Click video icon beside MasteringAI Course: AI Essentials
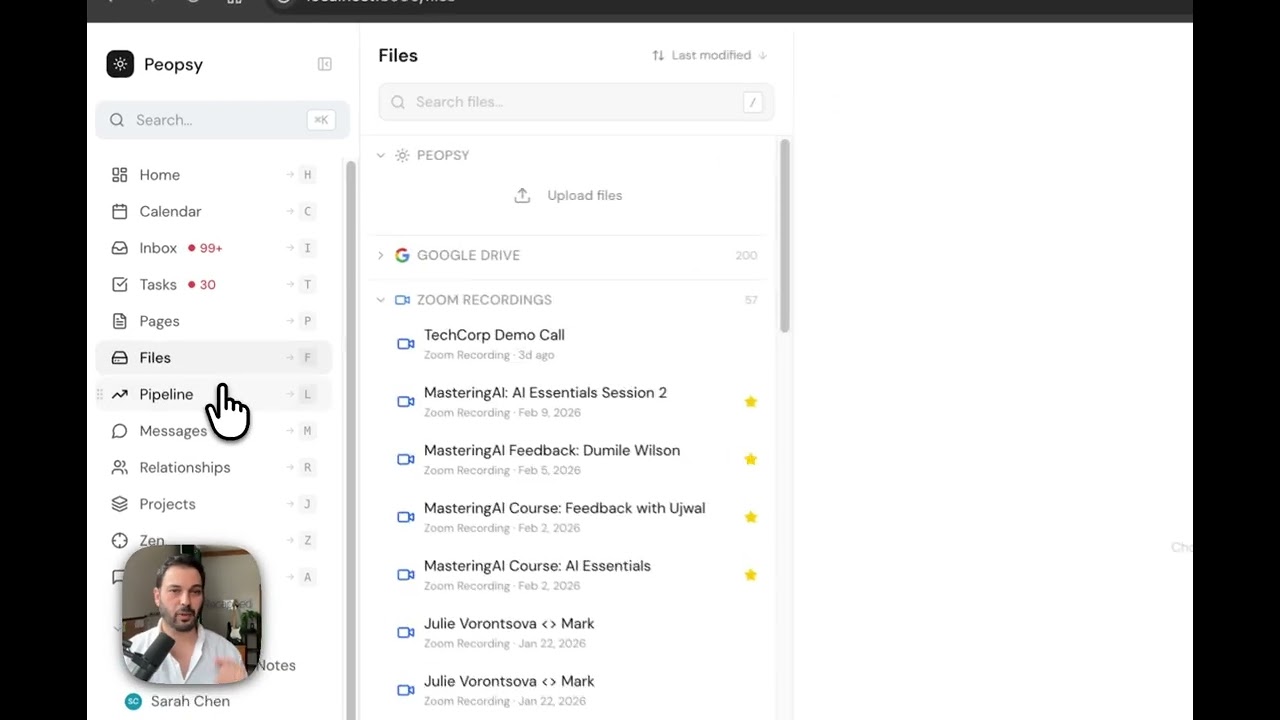 point(406,575)
